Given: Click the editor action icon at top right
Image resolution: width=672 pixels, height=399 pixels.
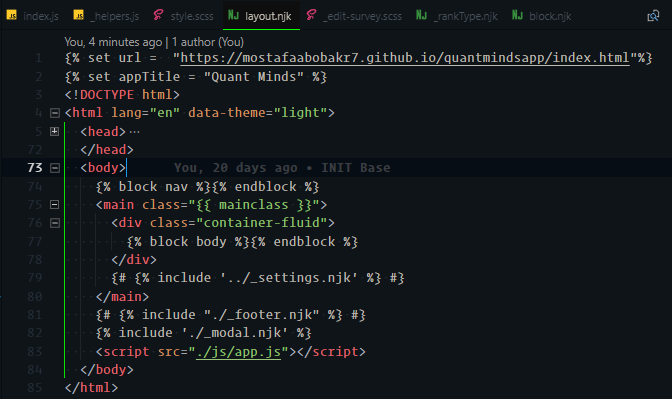Looking at the screenshot, I should point(653,16).
